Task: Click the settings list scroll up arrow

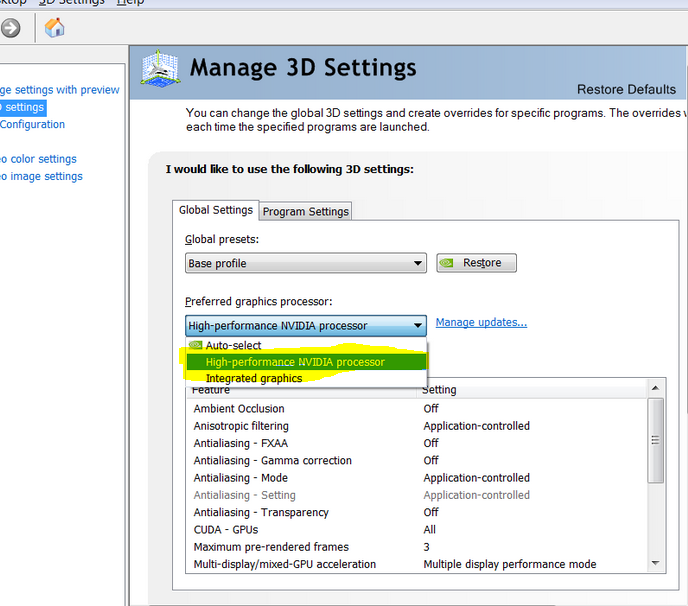Action: coord(656,388)
